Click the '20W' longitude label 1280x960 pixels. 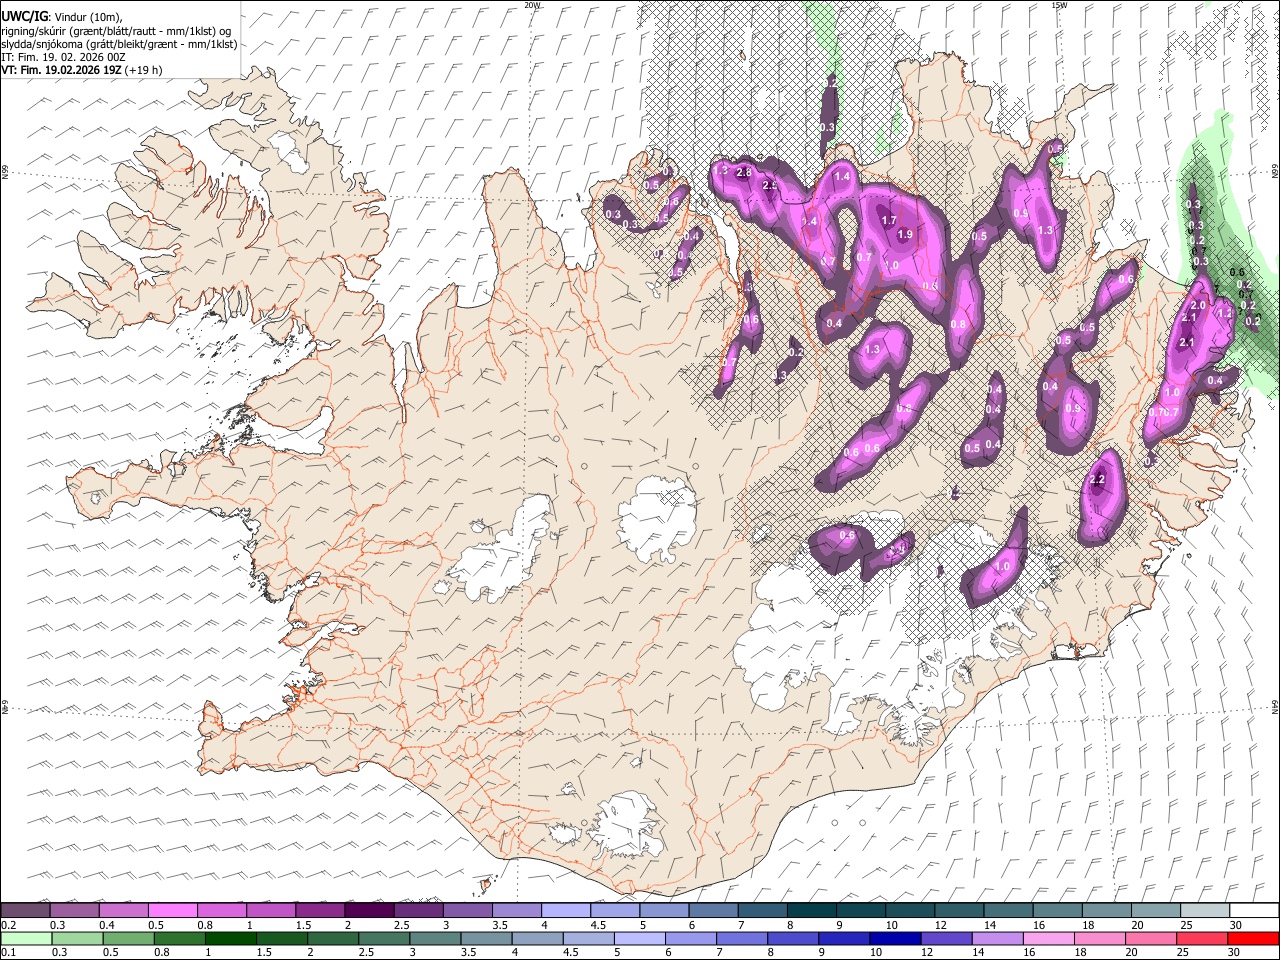point(533,5)
